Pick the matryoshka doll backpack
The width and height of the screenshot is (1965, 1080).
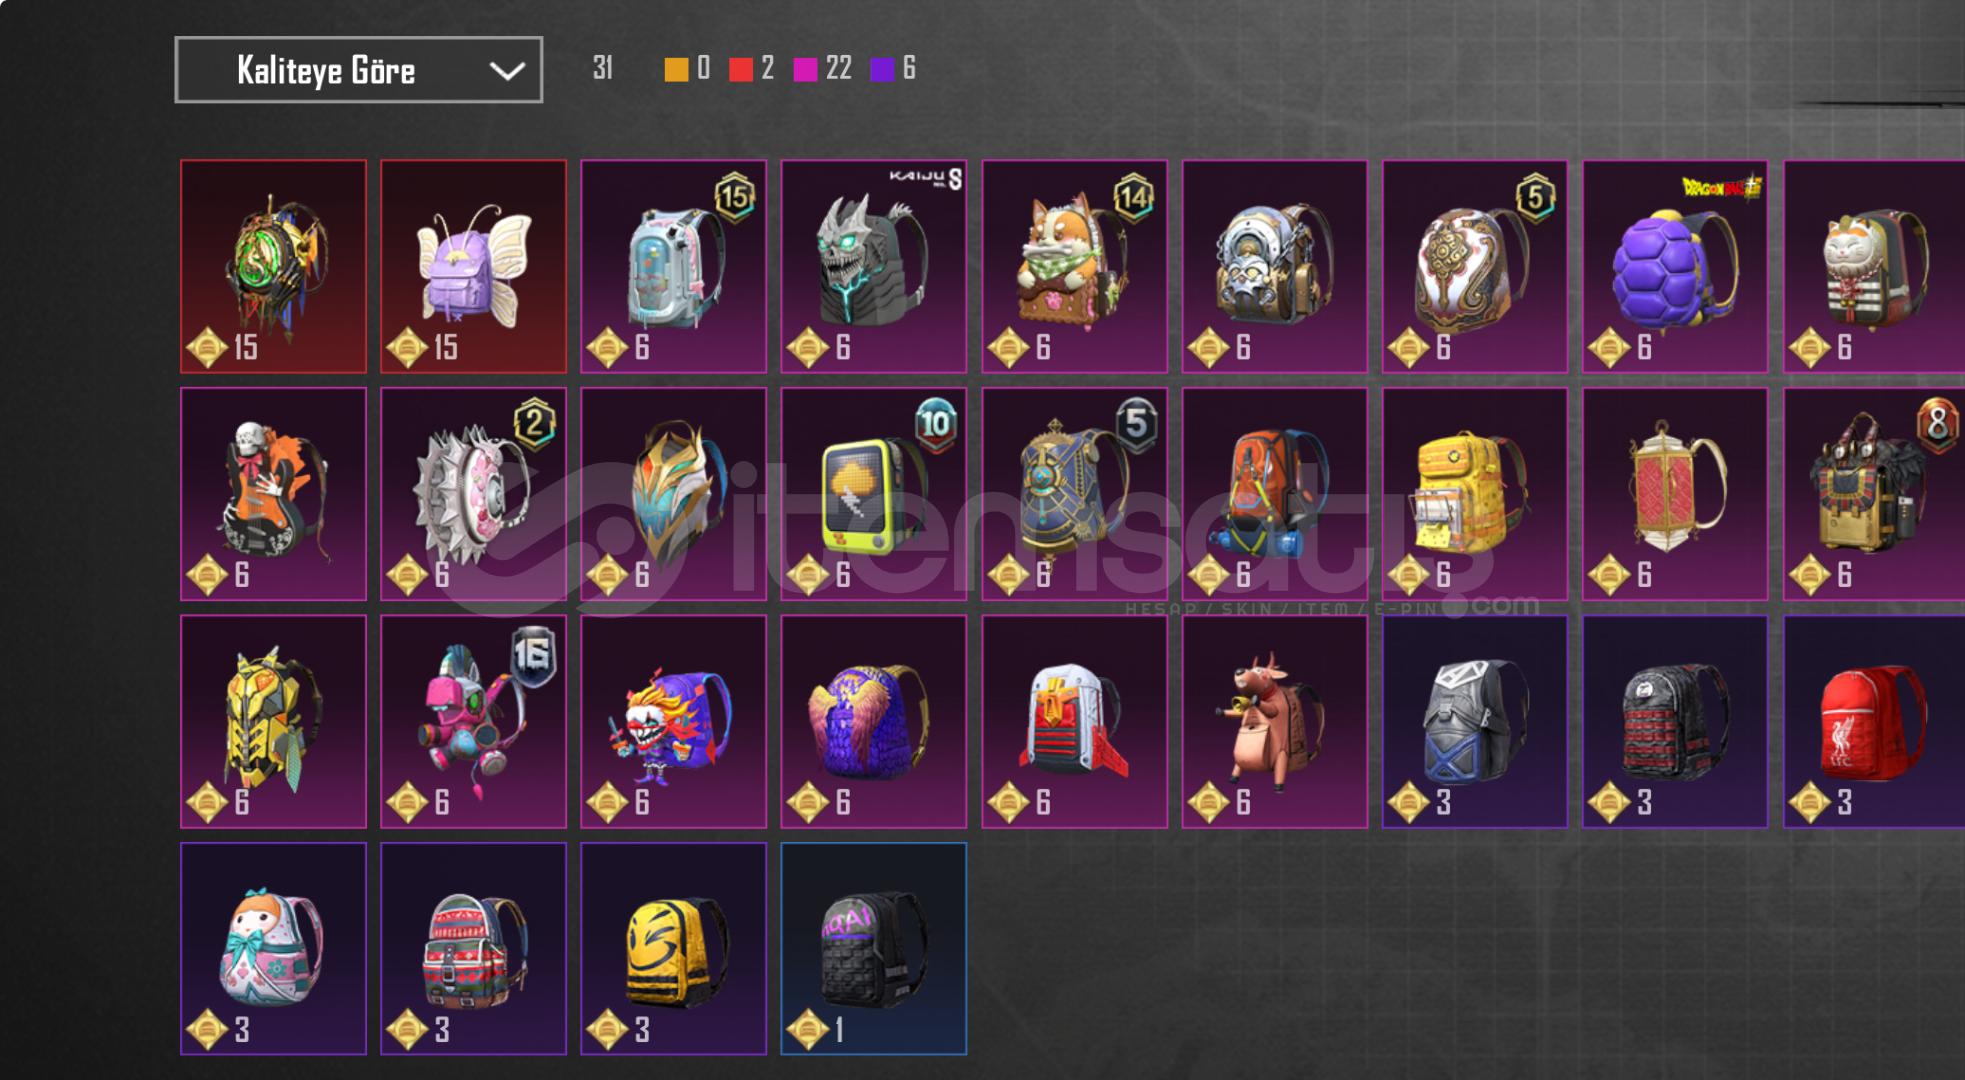click(273, 949)
